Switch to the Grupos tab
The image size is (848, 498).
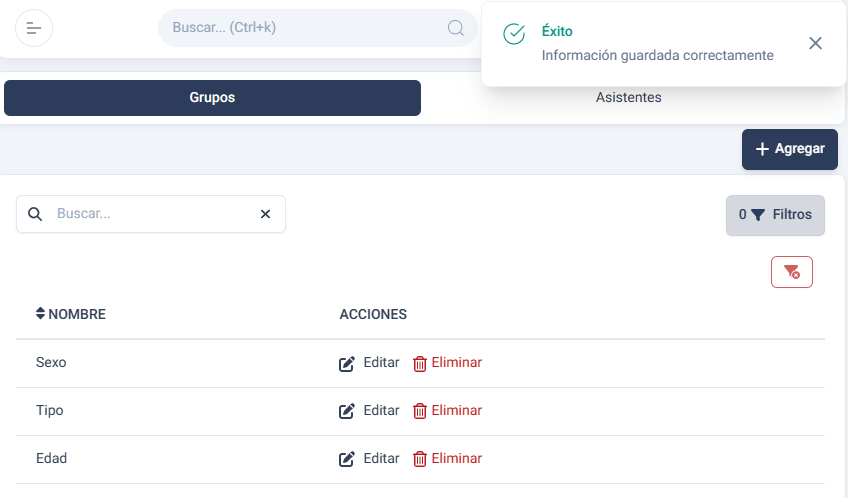pos(212,98)
